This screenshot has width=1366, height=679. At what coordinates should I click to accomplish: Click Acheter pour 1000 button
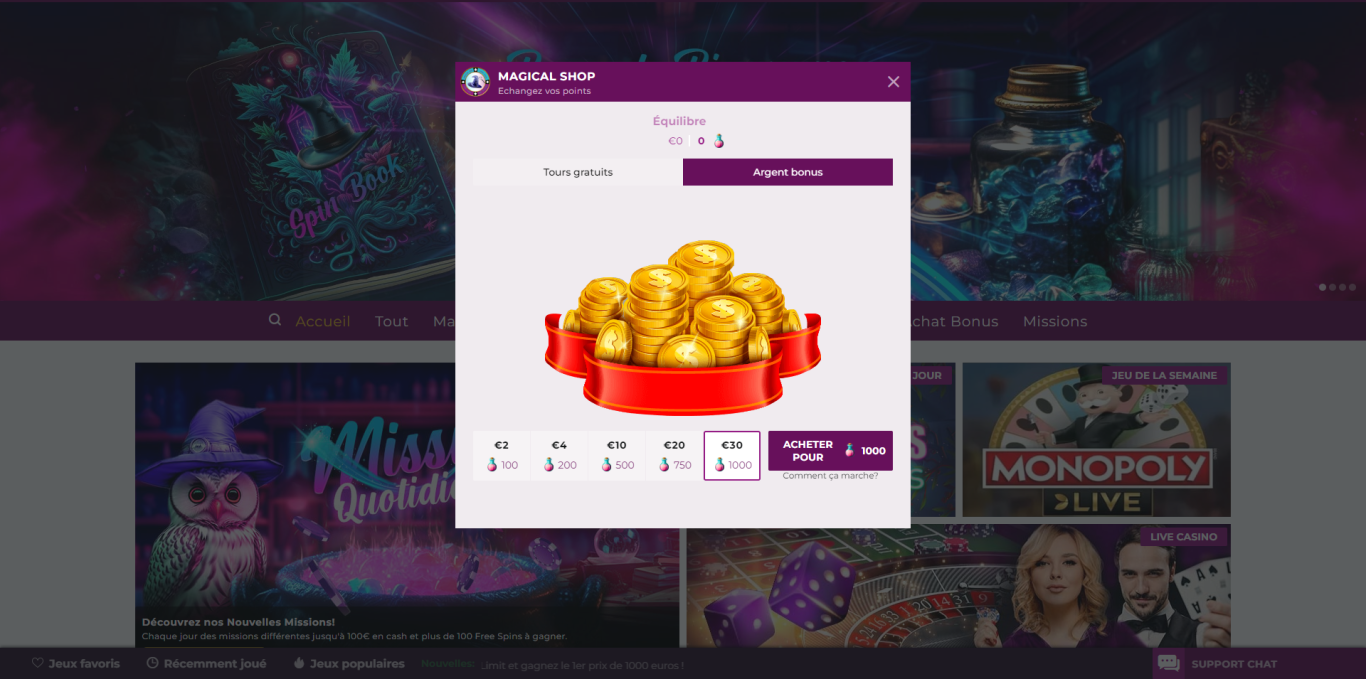tap(830, 451)
